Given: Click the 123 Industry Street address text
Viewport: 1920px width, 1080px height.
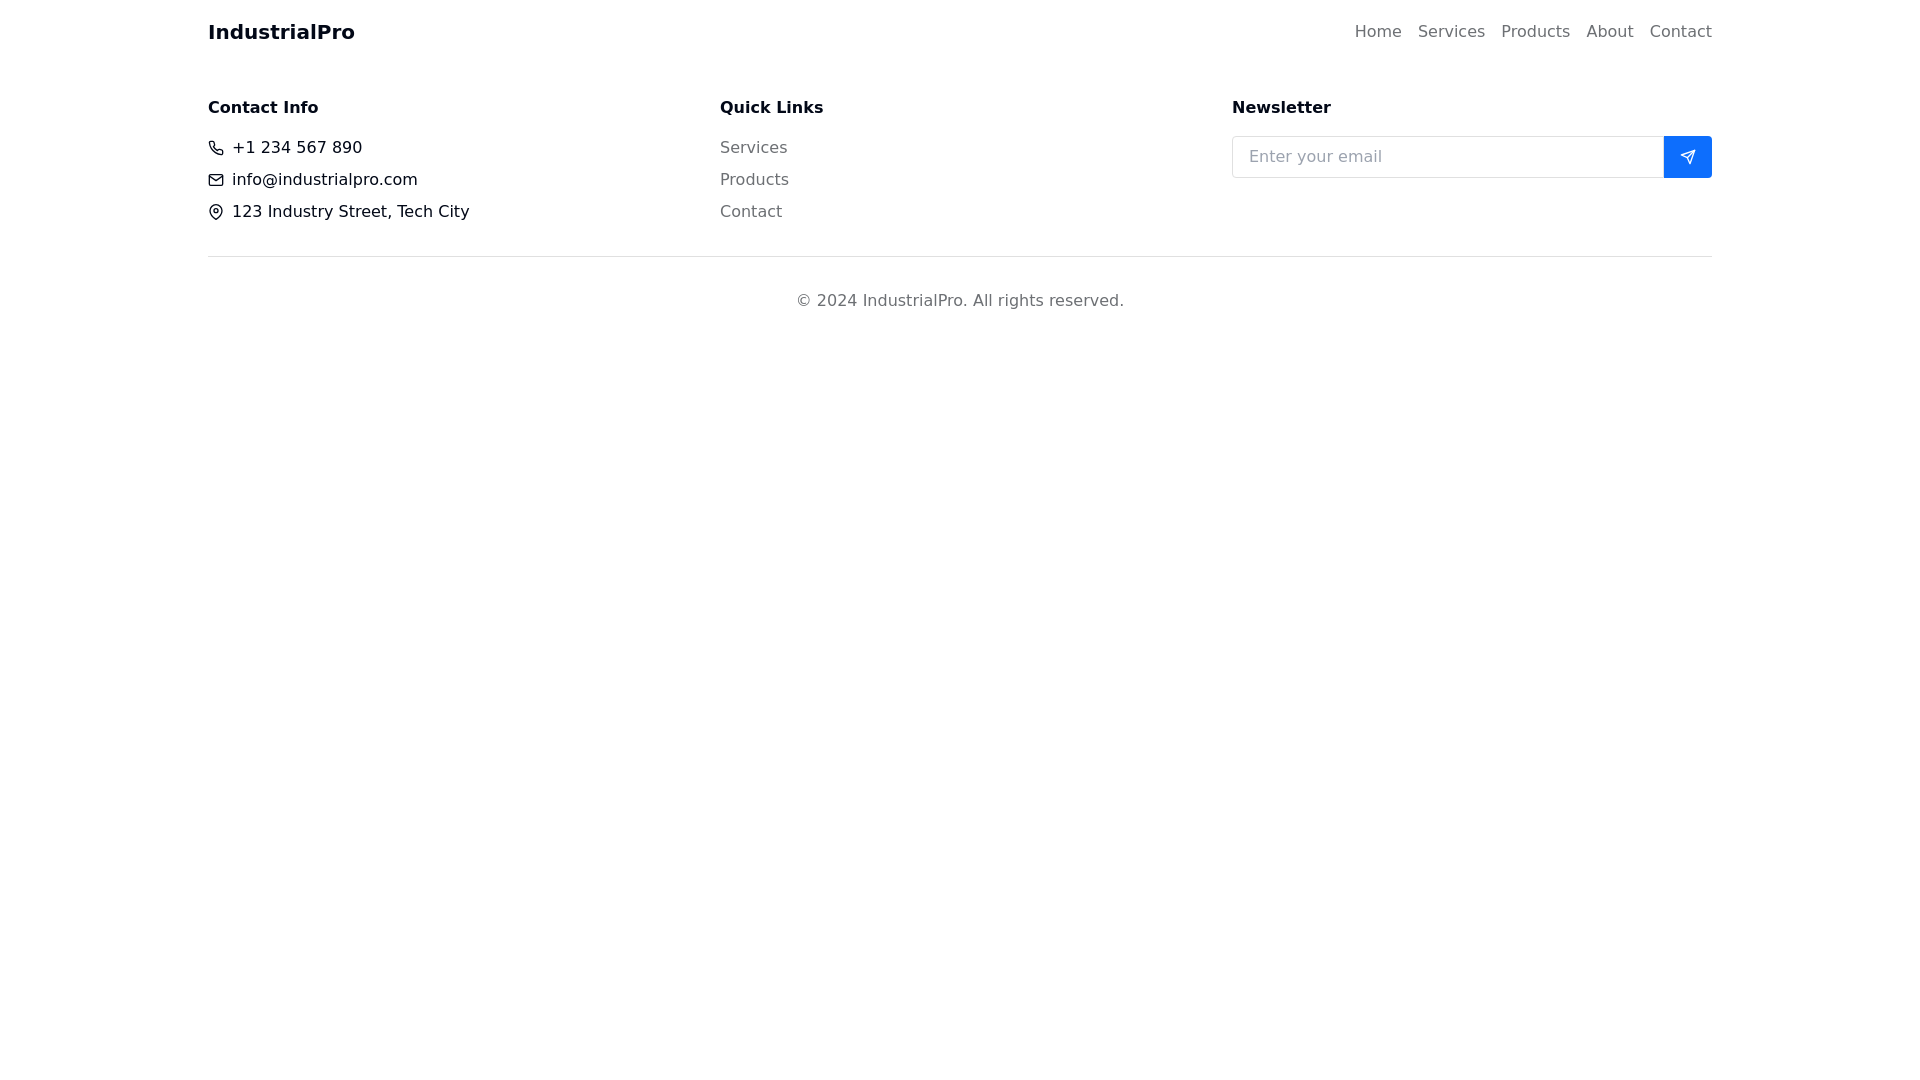Looking at the screenshot, I should click(x=350, y=211).
